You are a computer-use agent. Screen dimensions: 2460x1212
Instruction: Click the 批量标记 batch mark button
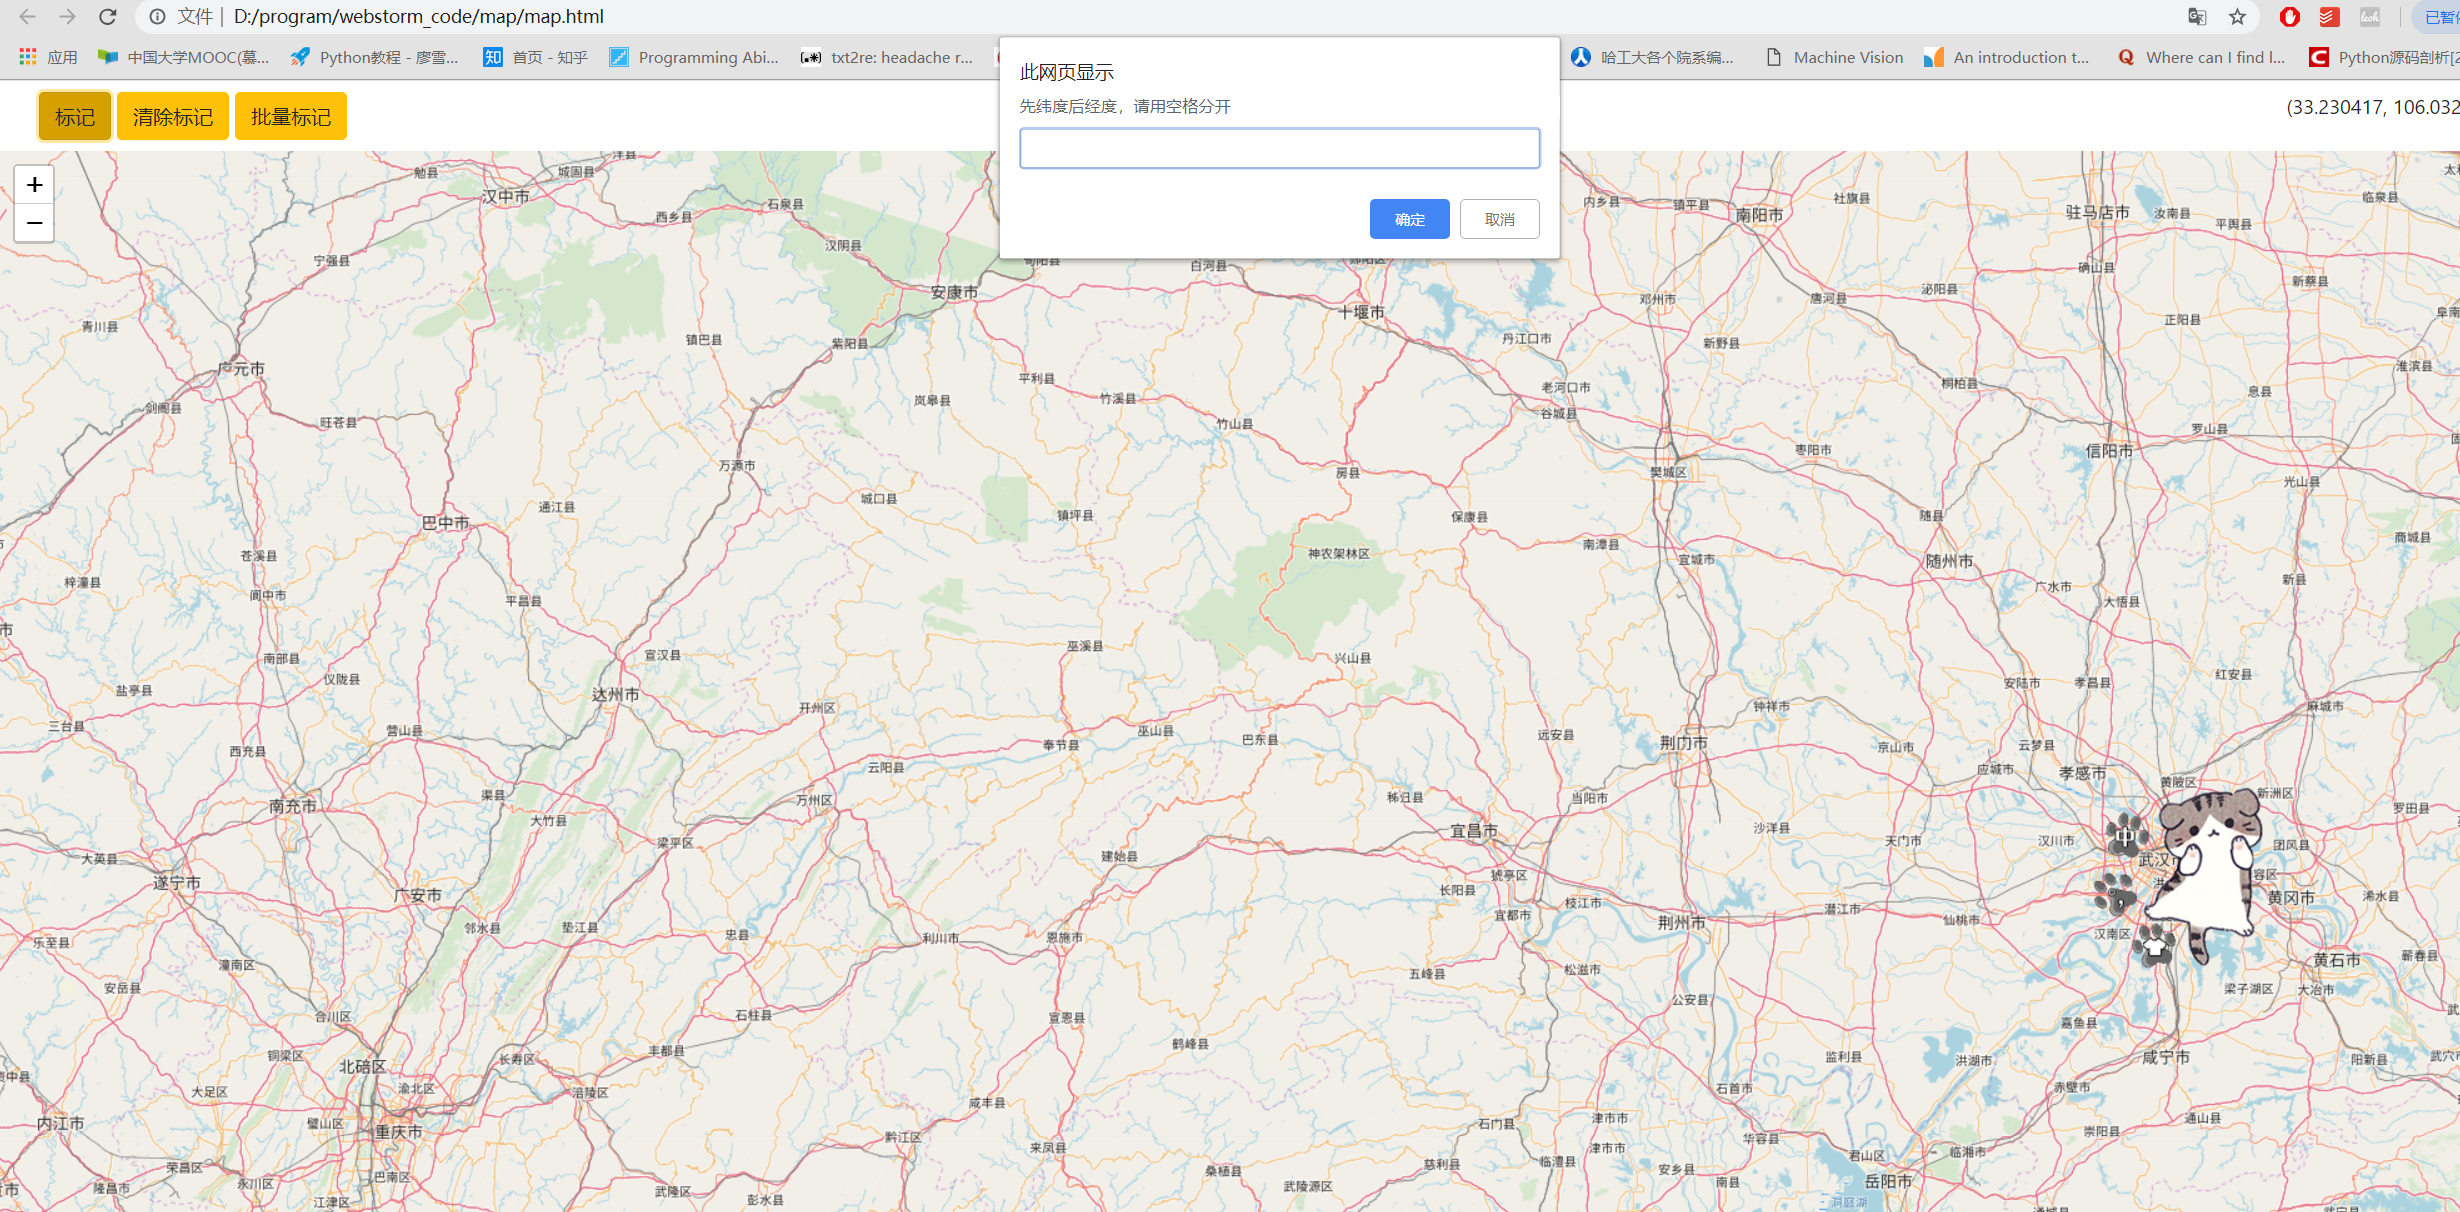(291, 117)
